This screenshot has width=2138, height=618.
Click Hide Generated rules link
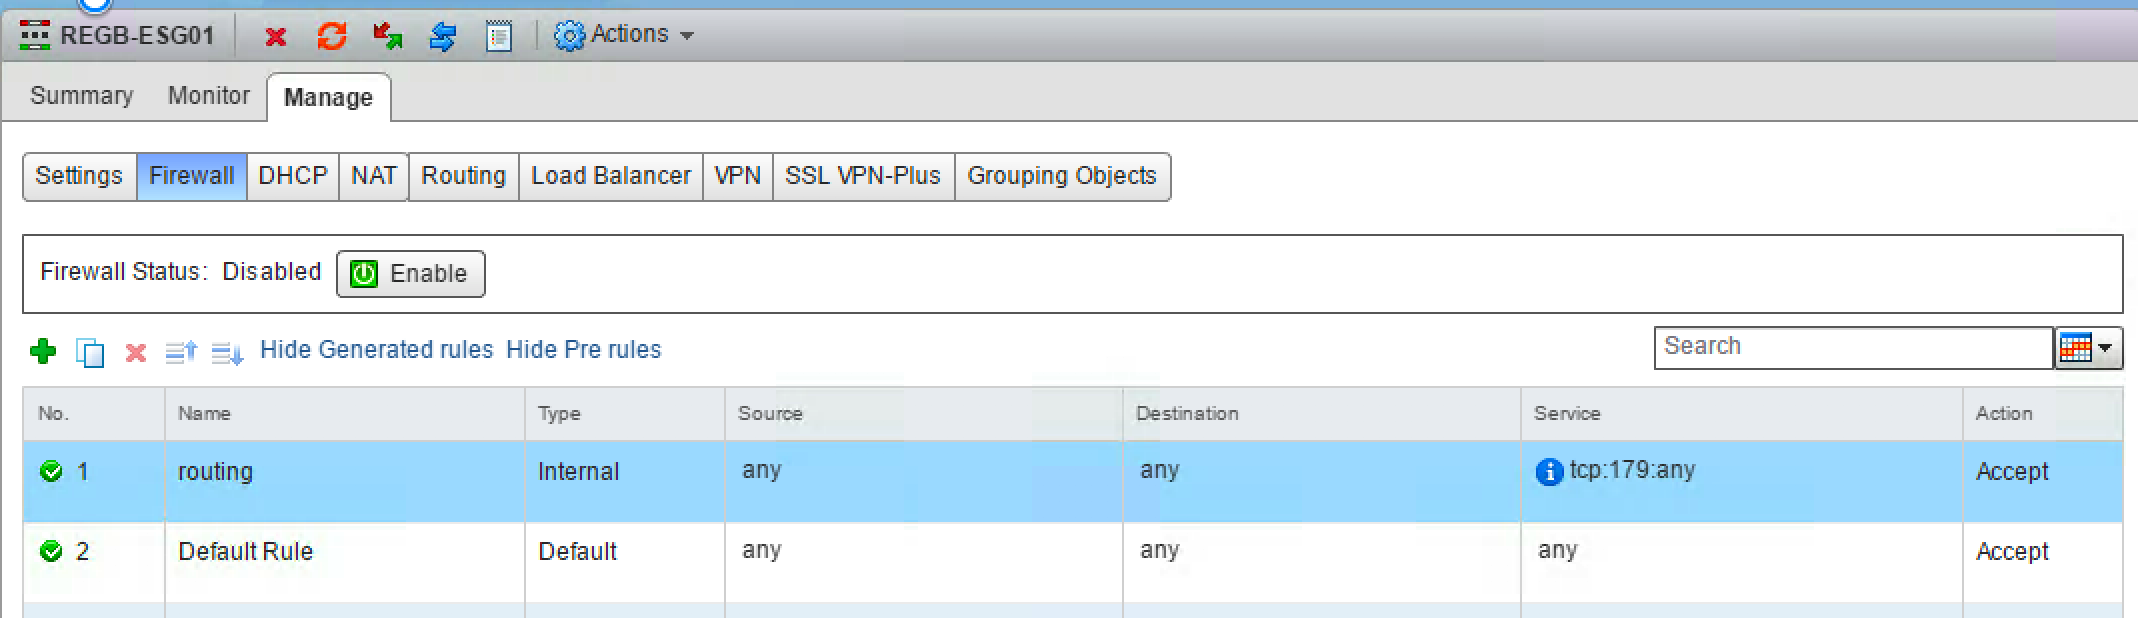pos(376,350)
